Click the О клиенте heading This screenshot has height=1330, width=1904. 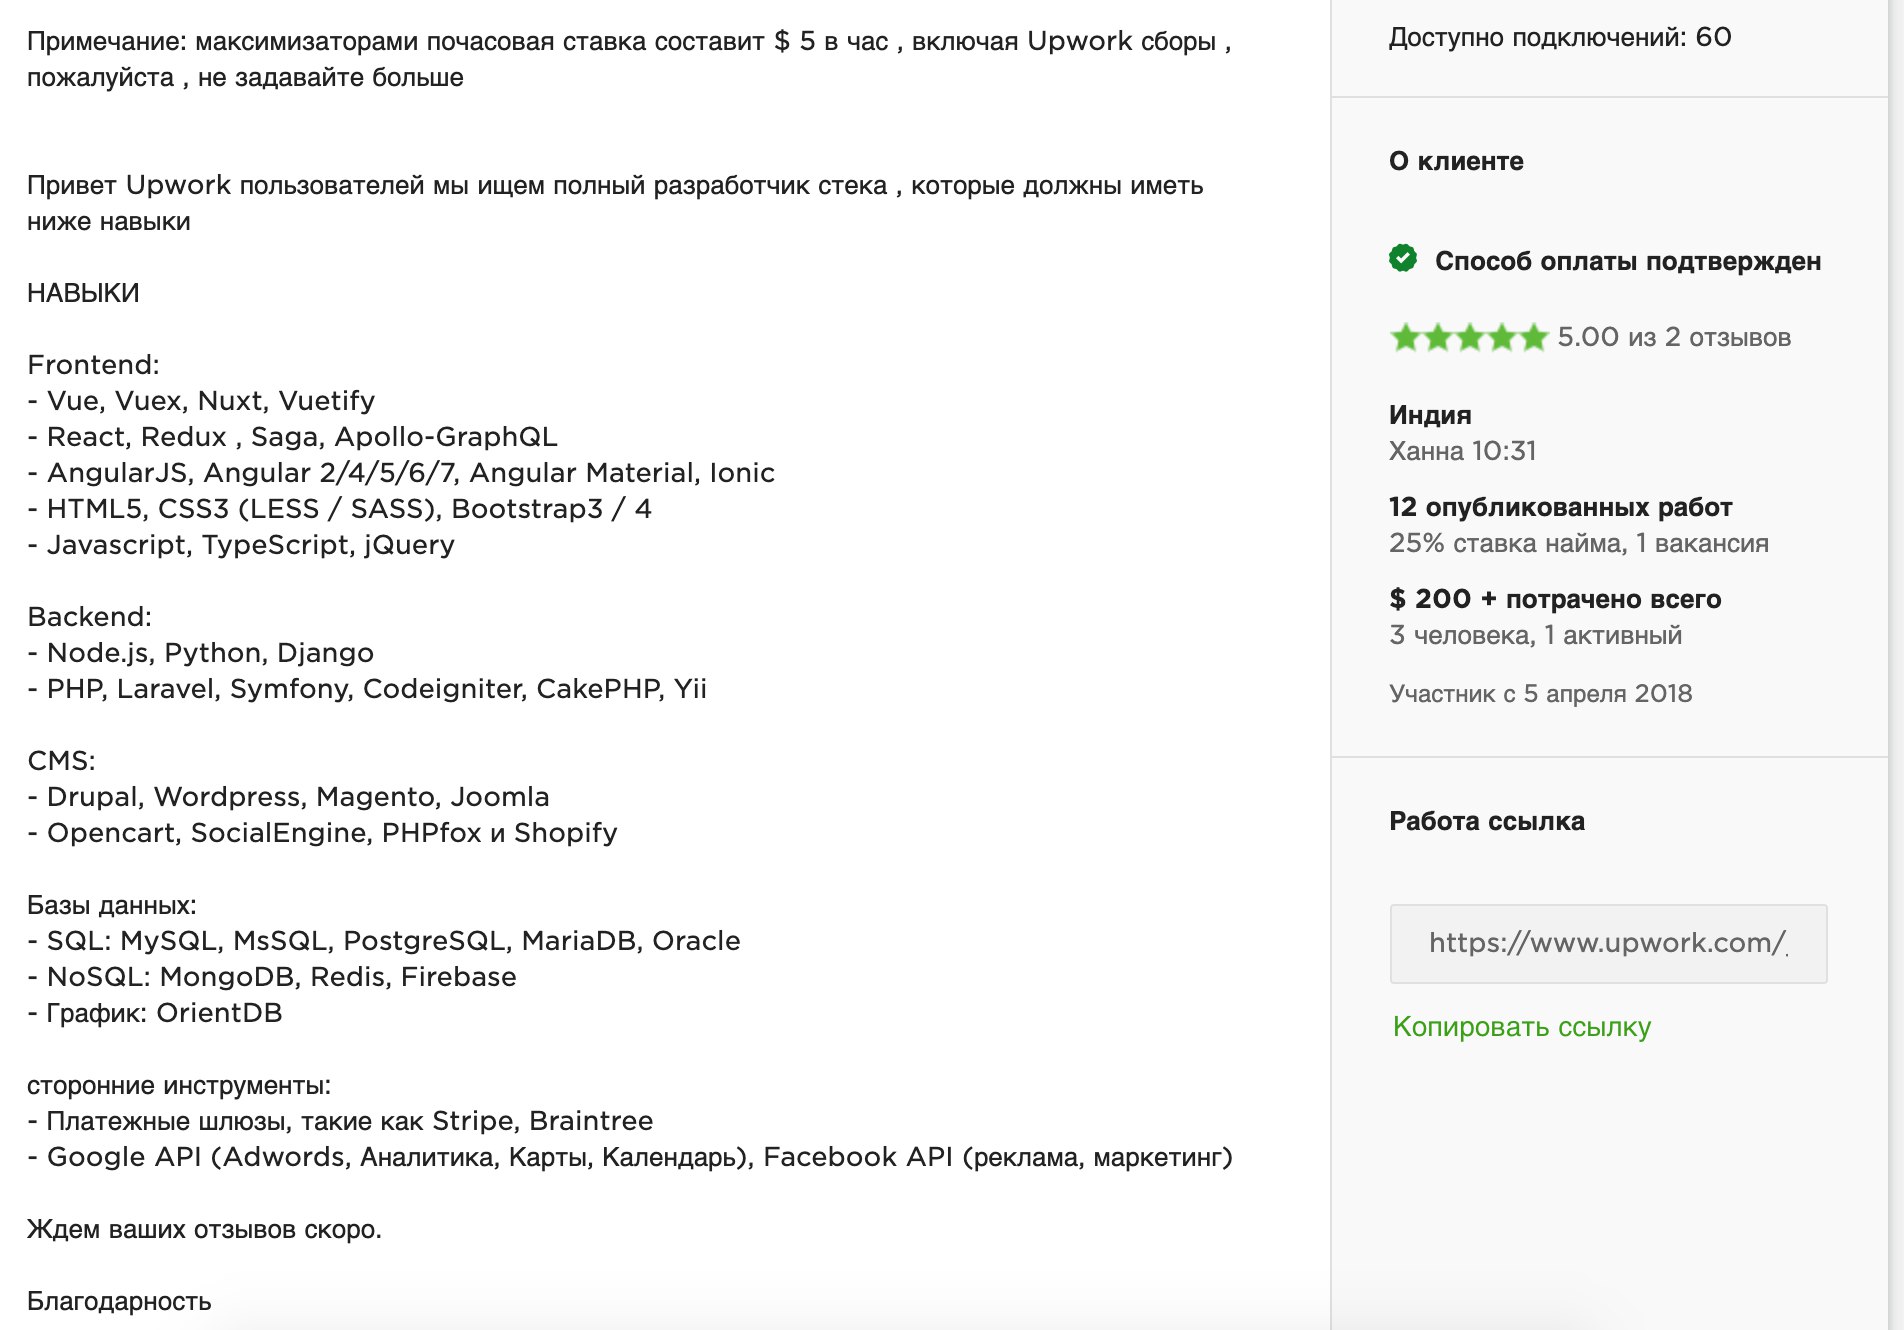coord(1456,161)
